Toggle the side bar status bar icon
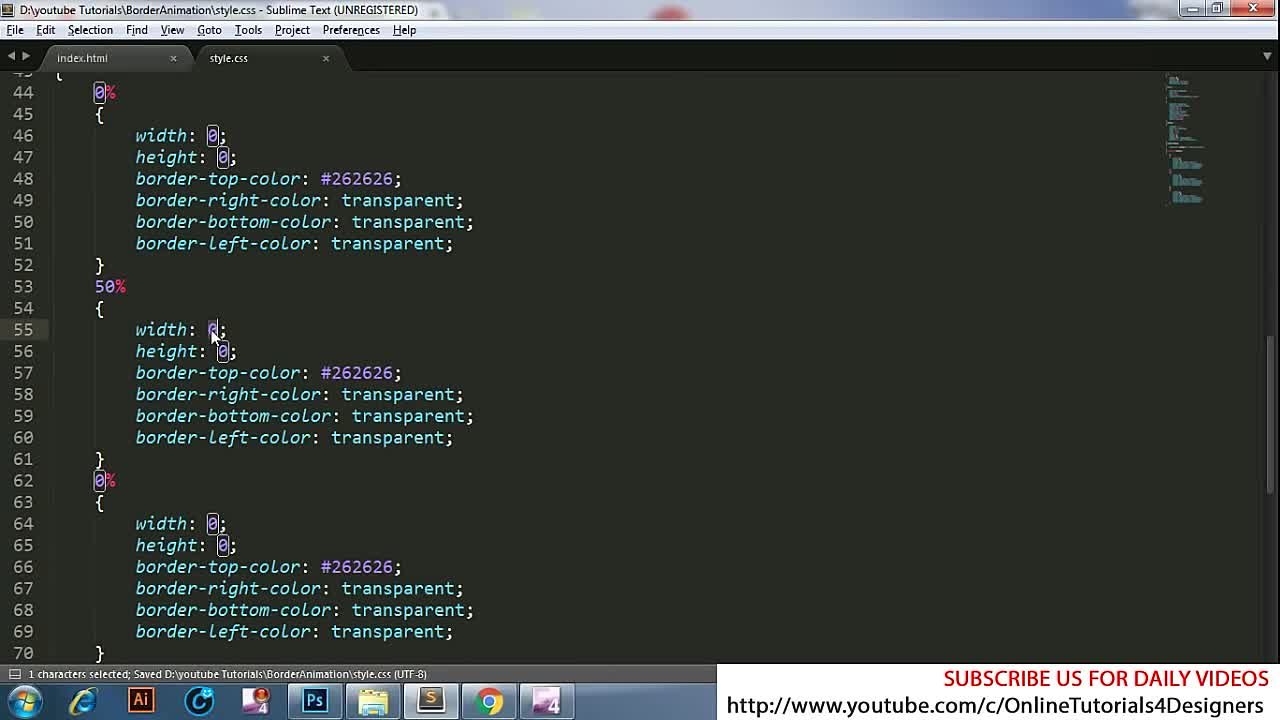This screenshot has height=720, width=1280. tap(14, 674)
